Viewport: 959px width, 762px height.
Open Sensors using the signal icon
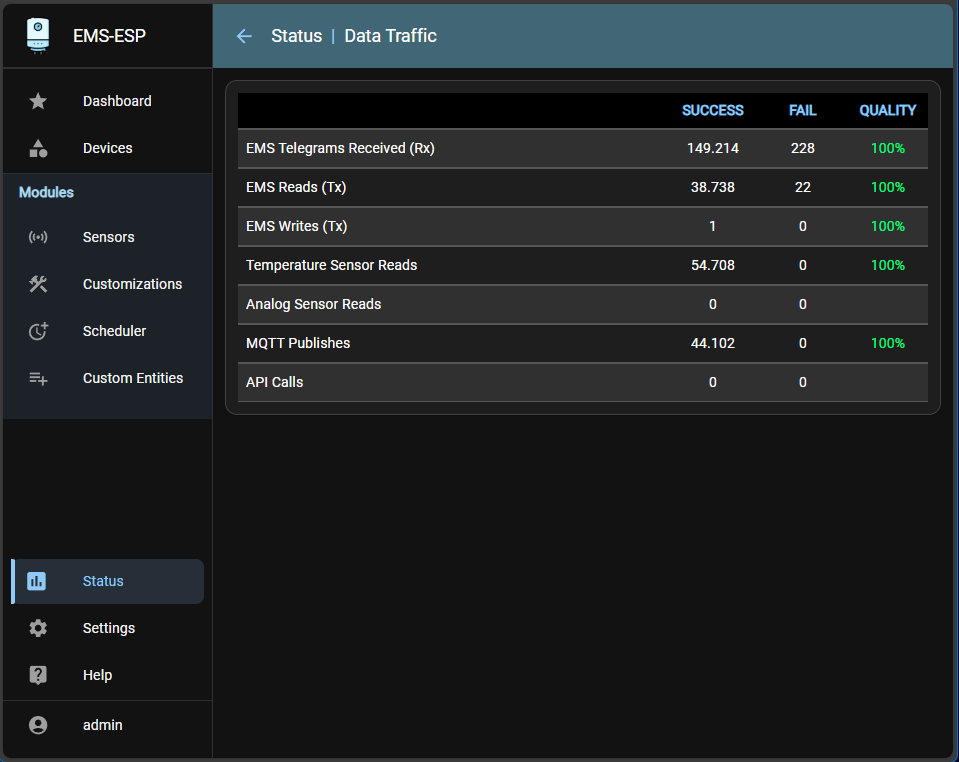point(37,237)
